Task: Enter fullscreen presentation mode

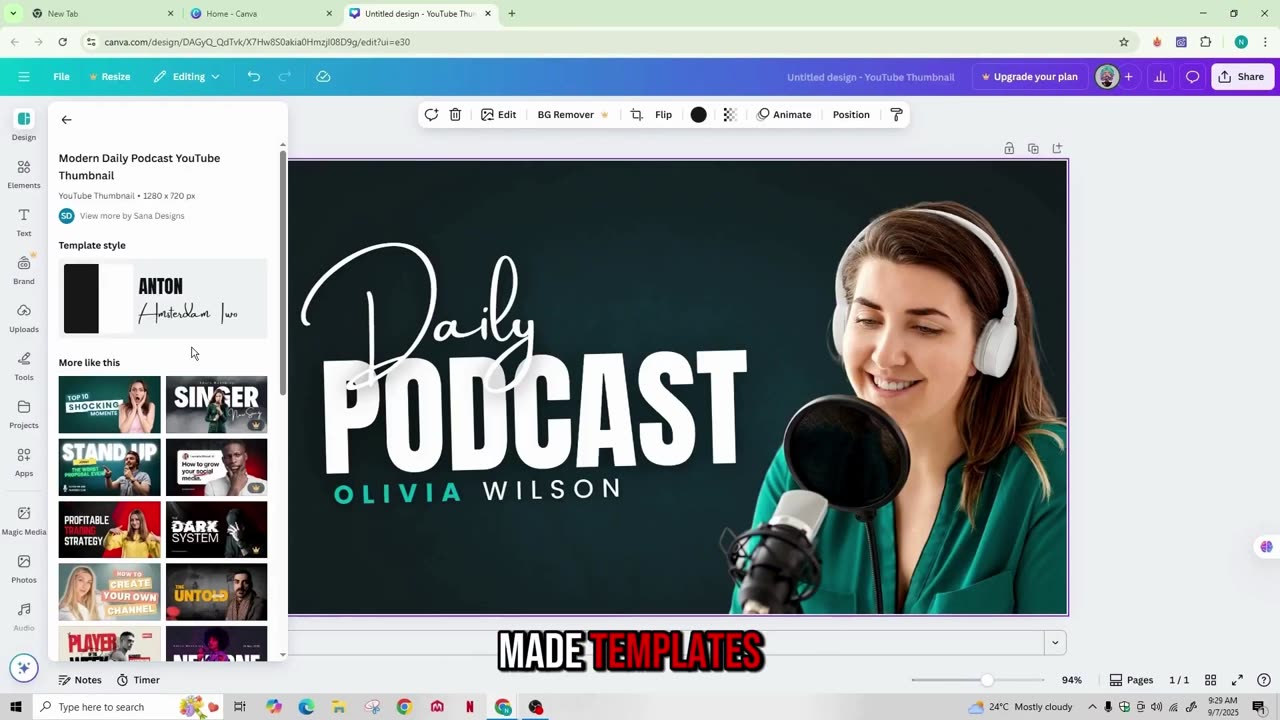Action: coord(1237,680)
